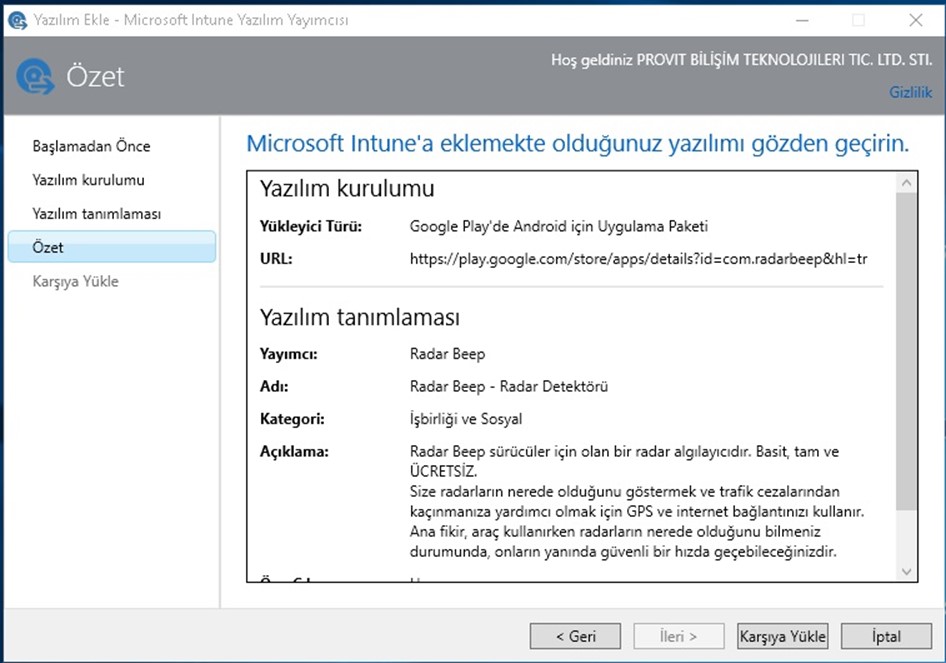Click 'Google Play'de Android için Uygulama Paketi' value
946x663 pixels.
(559, 227)
